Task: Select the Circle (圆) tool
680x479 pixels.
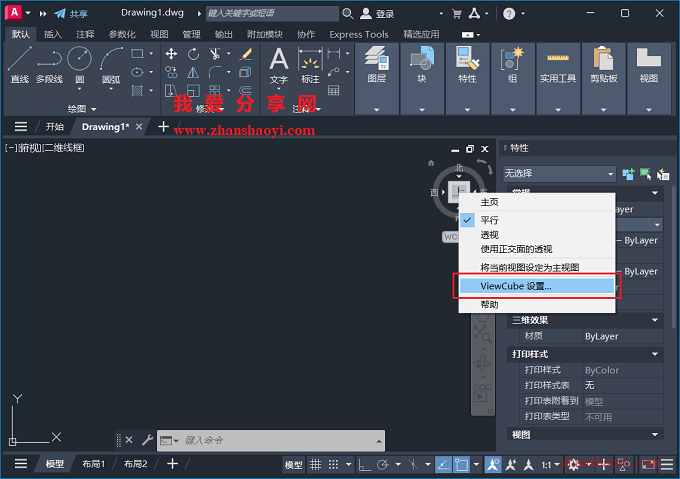Action: click(80, 64)
